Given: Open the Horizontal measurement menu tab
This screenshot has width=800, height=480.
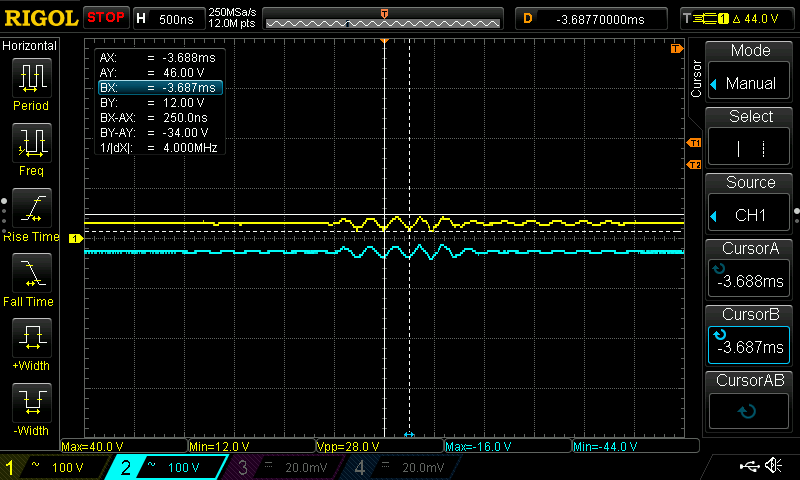Looking at the screenshot, I should pos(31,46).
